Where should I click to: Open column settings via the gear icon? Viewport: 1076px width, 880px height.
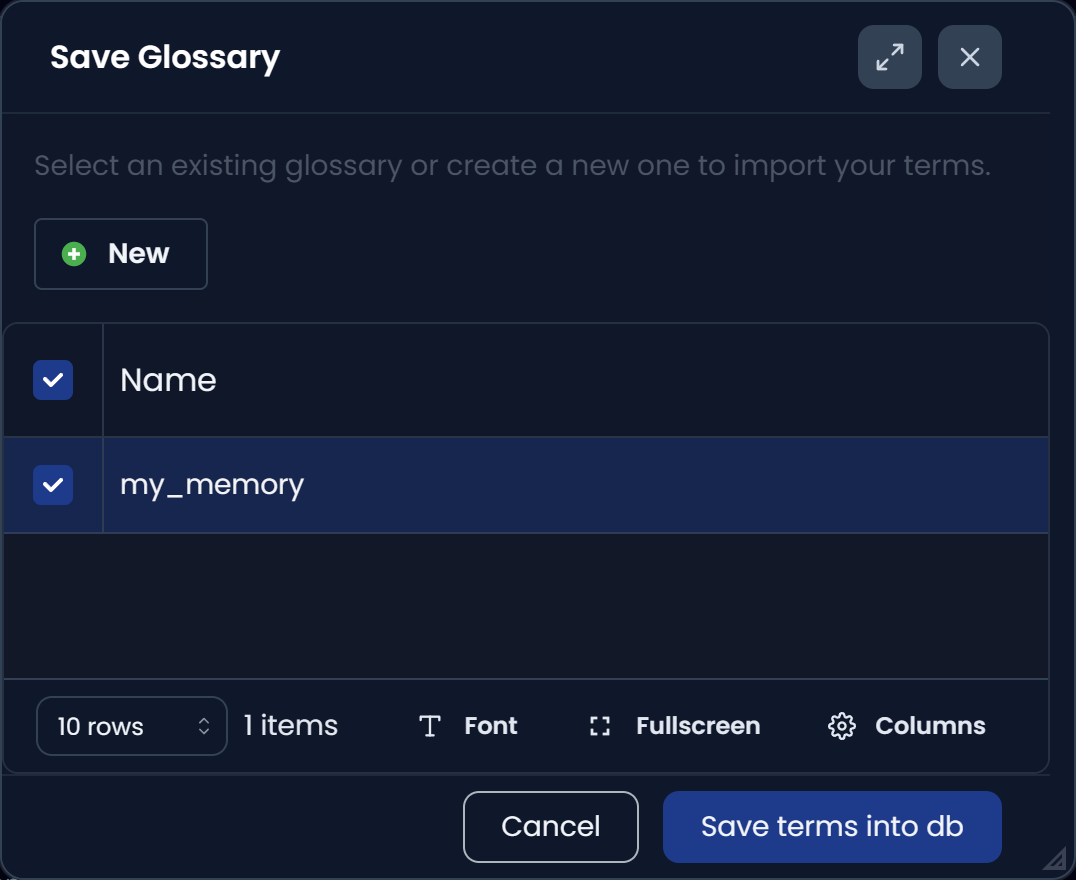842,726
